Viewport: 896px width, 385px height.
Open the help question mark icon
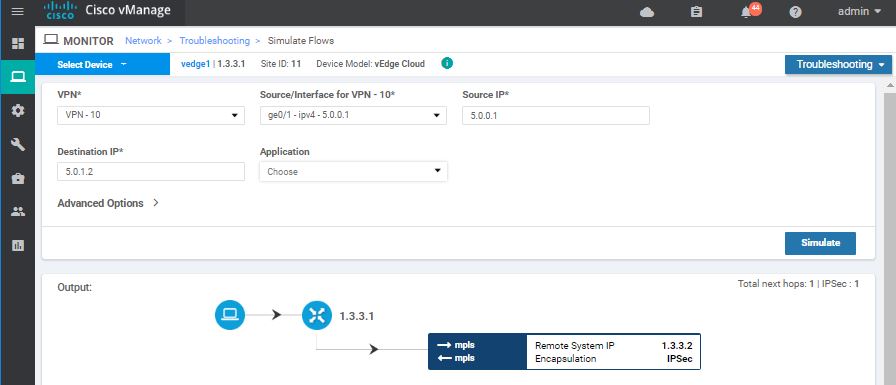click(795, 12)
